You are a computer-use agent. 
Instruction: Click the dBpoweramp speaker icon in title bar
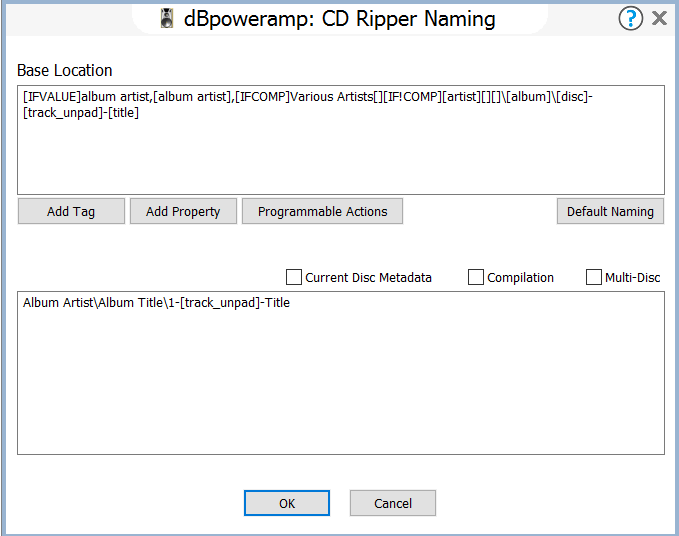pyautogui.click(x=168, y=19)
